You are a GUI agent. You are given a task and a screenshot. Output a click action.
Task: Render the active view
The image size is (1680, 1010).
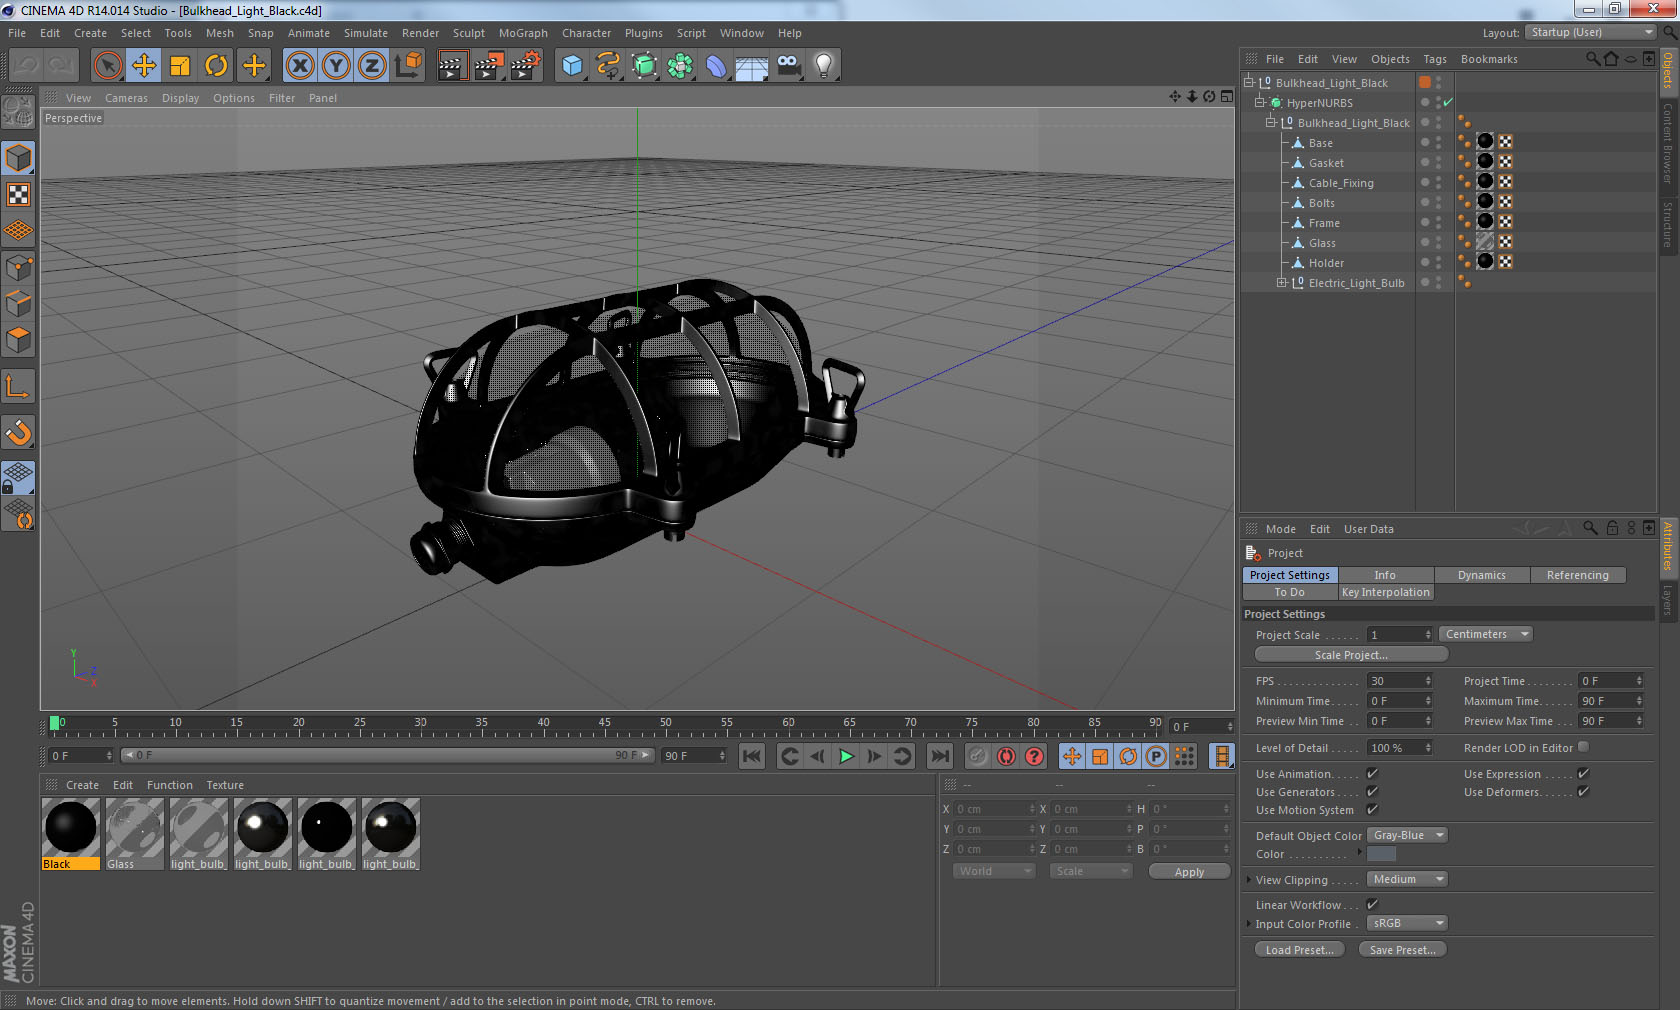[x=452, y=66]
